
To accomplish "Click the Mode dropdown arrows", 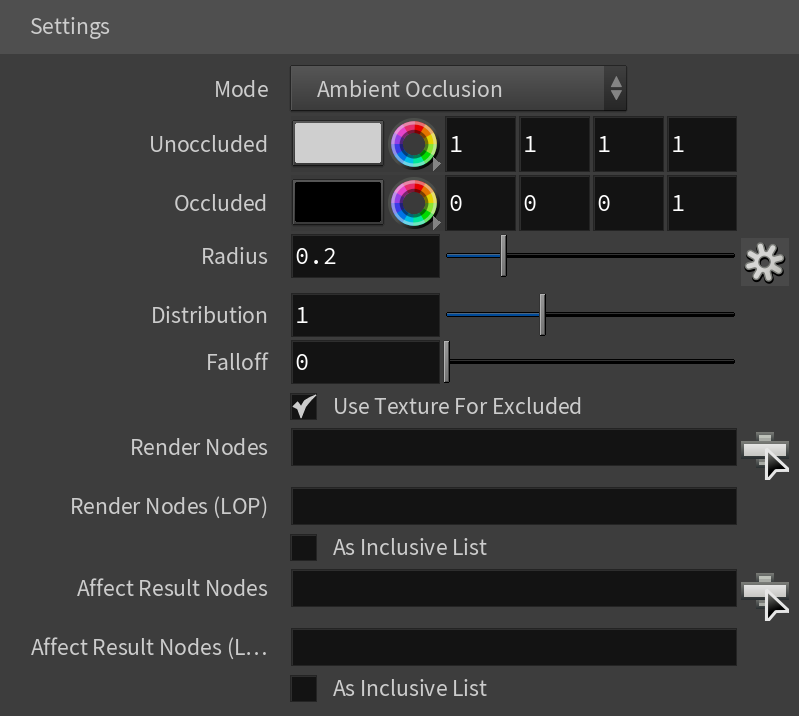I will tap(616, 89).
